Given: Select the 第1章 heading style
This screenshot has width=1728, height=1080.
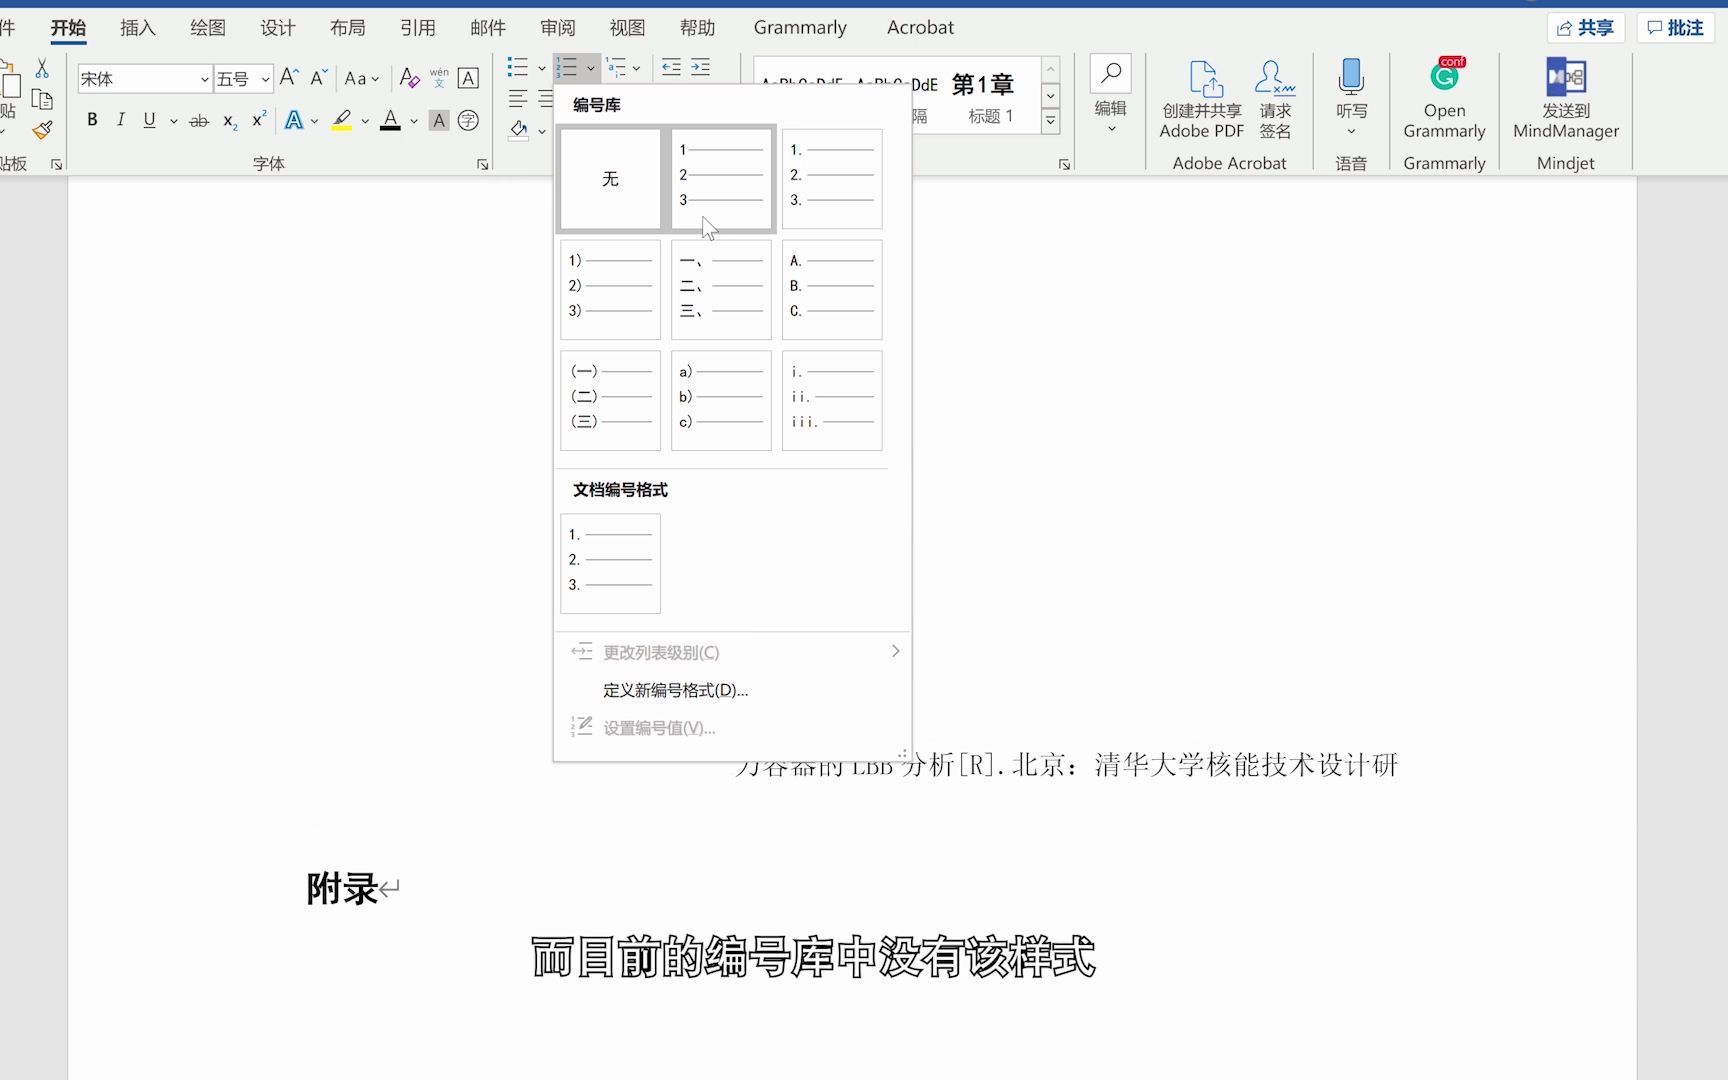Looking at the screenshot, I should pyautogui.click(x=982, y=97).
